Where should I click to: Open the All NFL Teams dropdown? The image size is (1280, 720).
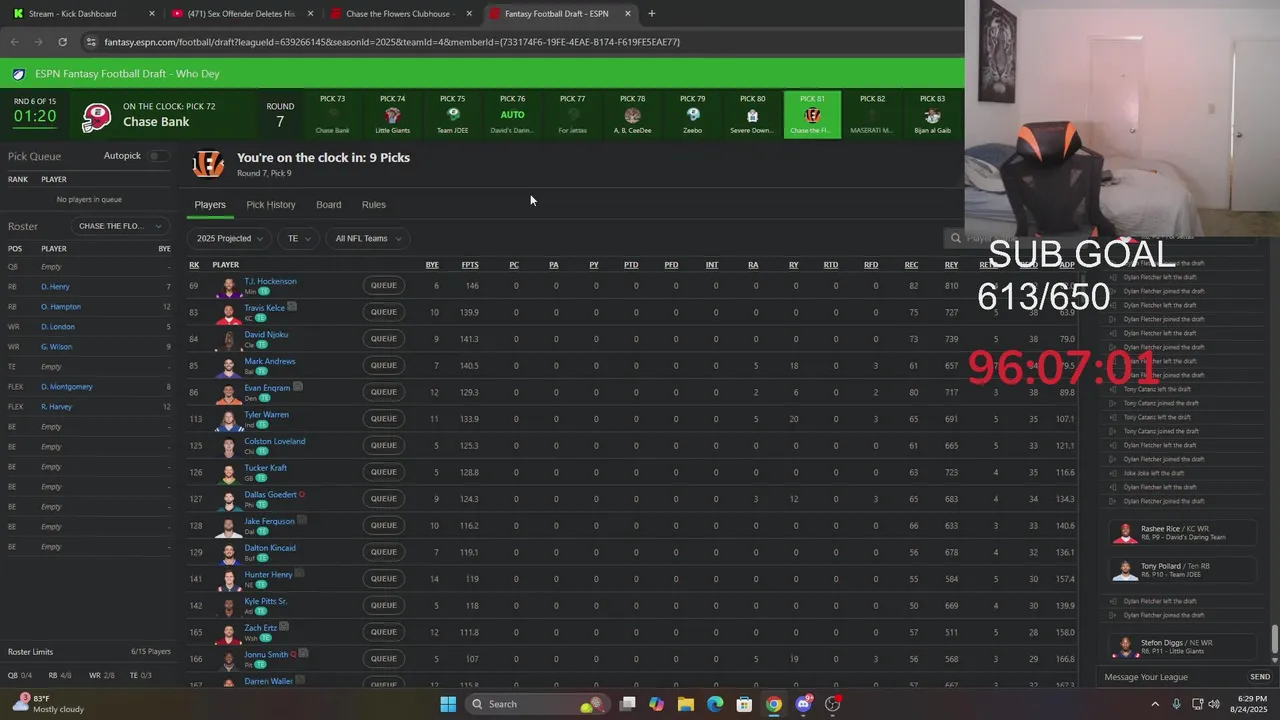(367, 238)
